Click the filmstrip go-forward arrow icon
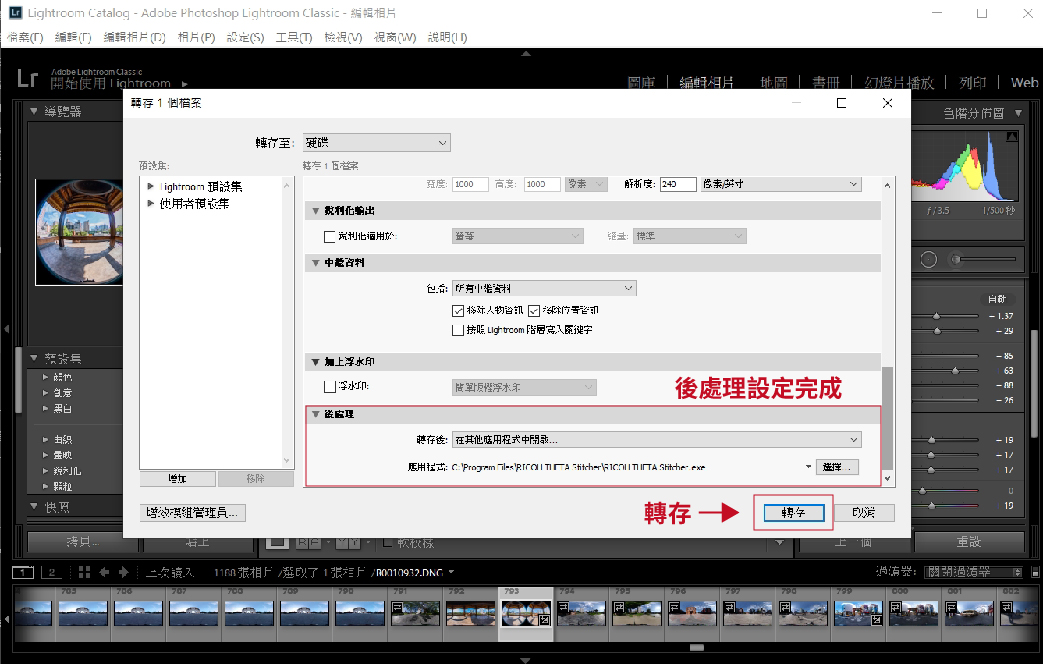Image resolution: width=1043 pixels, height=664 pixels. 124,572
